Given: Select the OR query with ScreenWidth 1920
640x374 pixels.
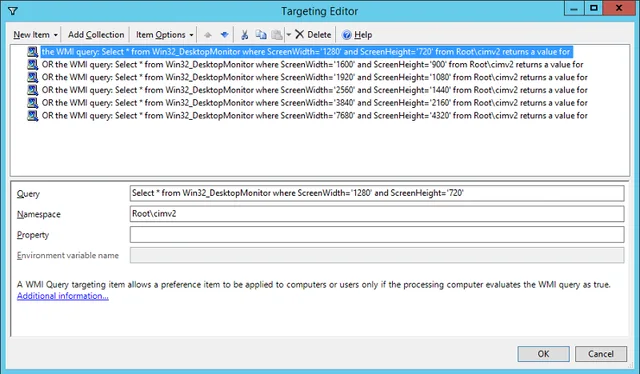Looking at the screenshot, I should [314, 77].
